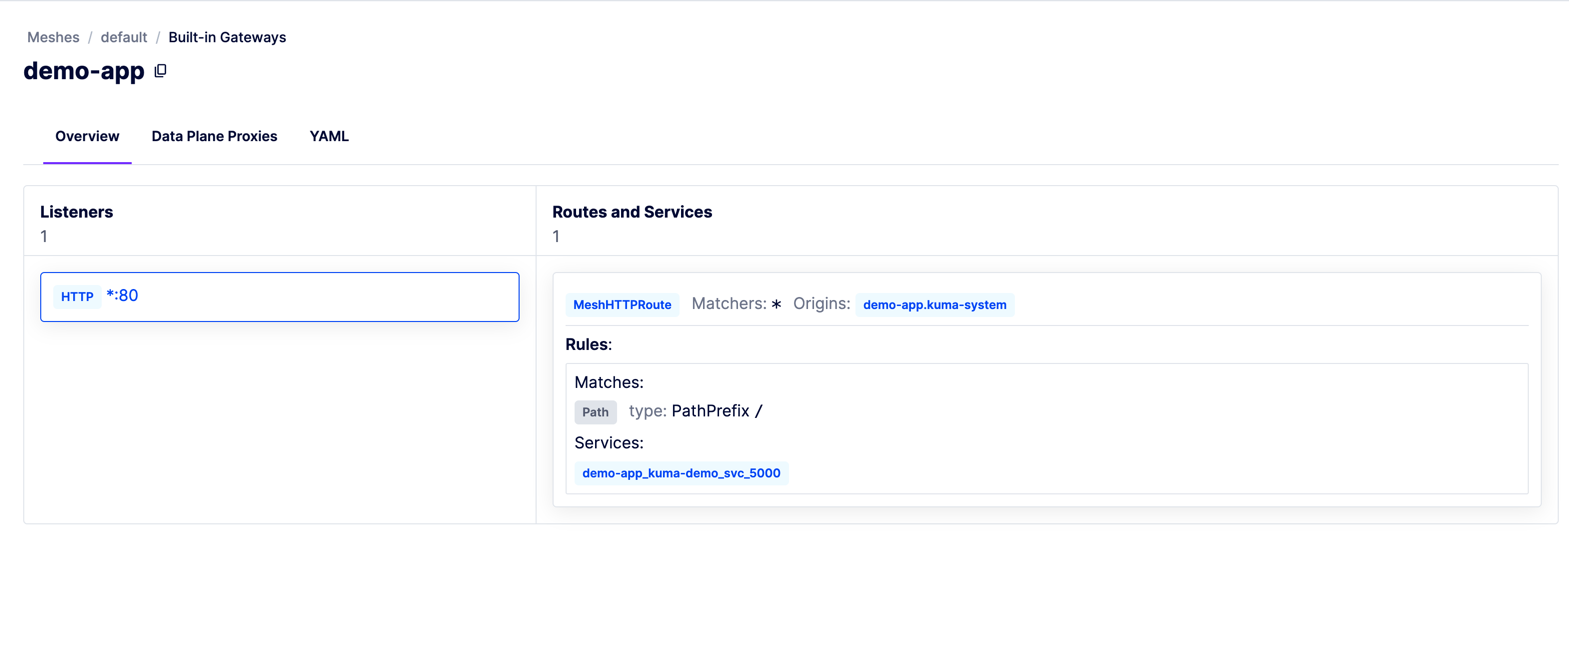1569x649 pixels.
Task: Click the HTTP protocol badge in the listener
Action: (77, 297)
